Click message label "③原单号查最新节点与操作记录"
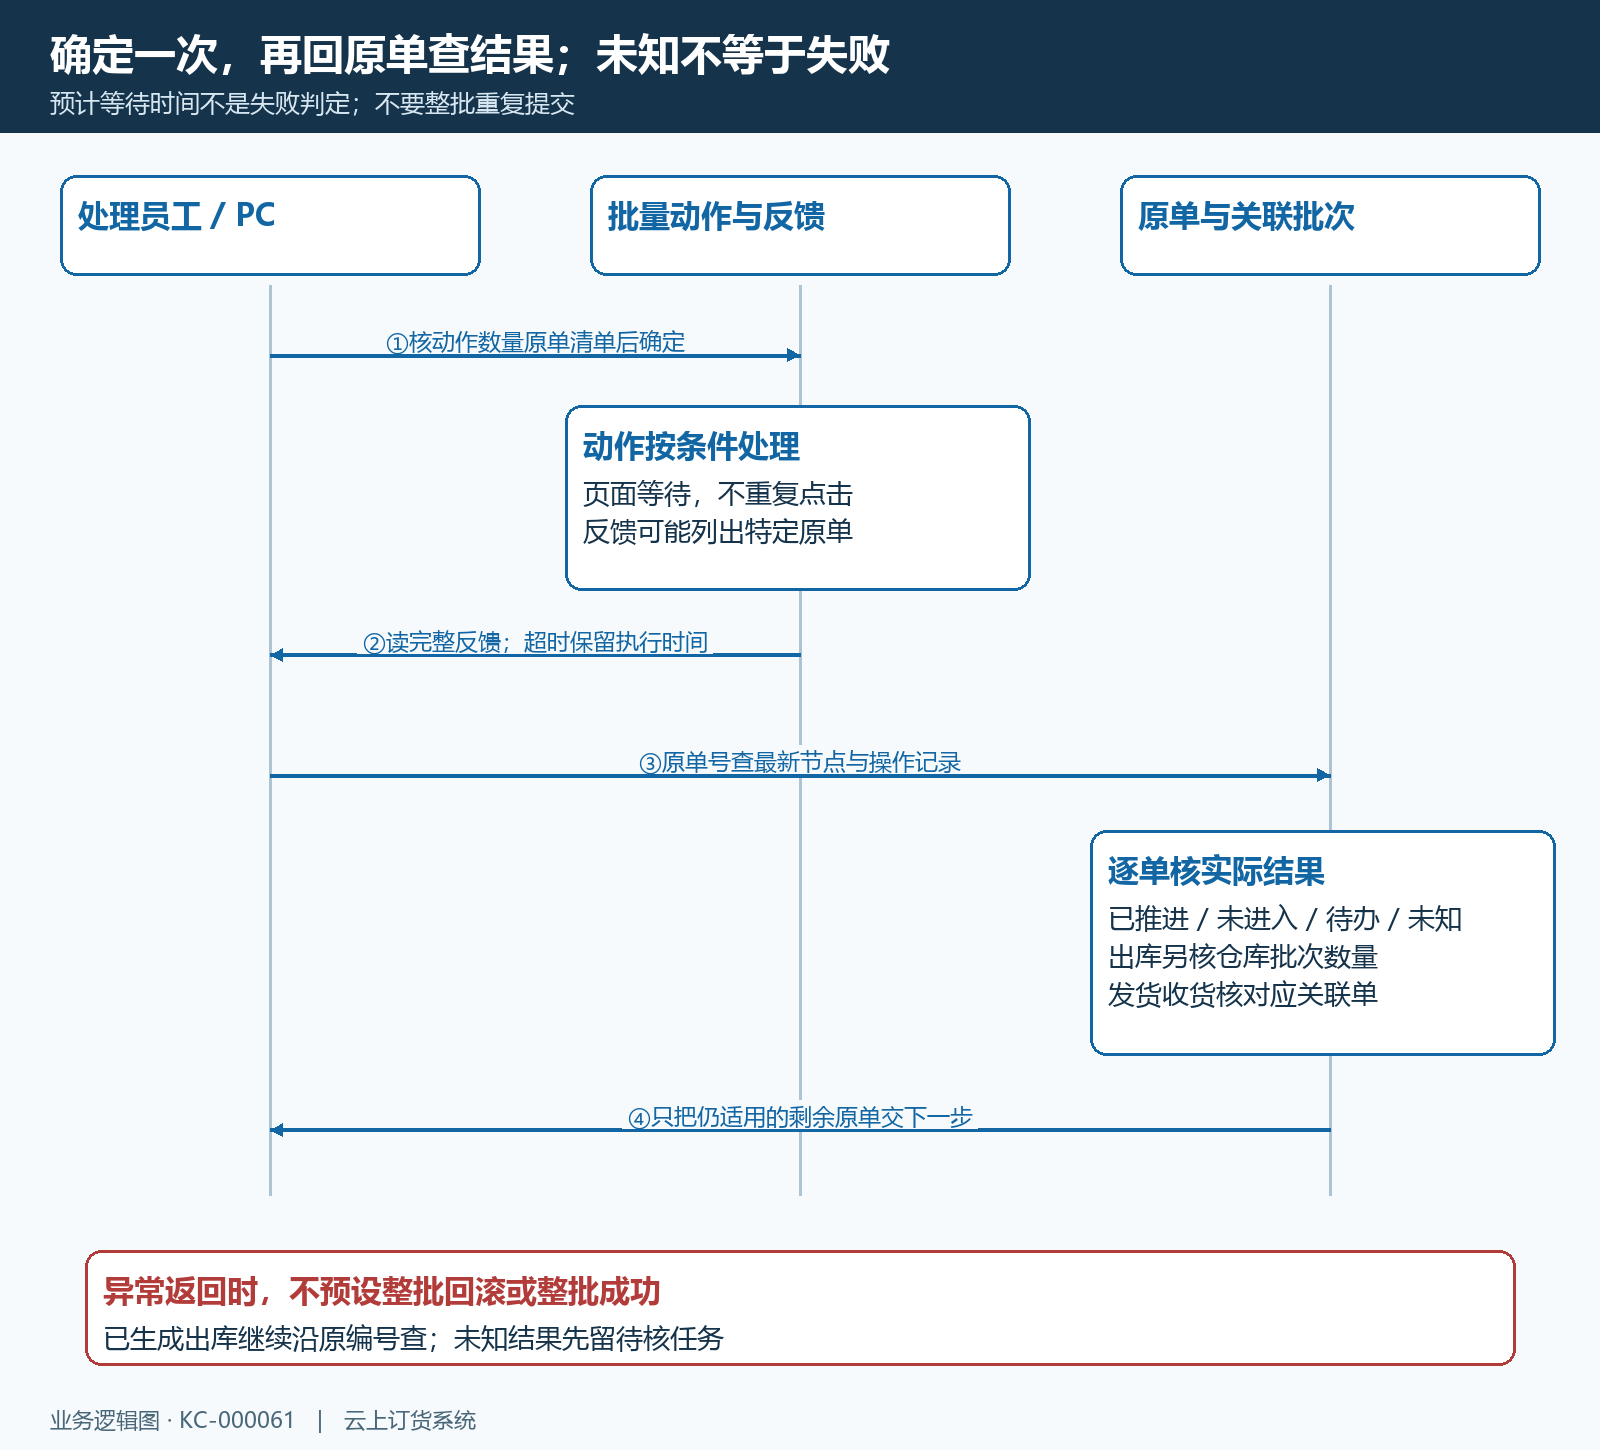Viewport: 1600px width, 1450px height. 800,762
